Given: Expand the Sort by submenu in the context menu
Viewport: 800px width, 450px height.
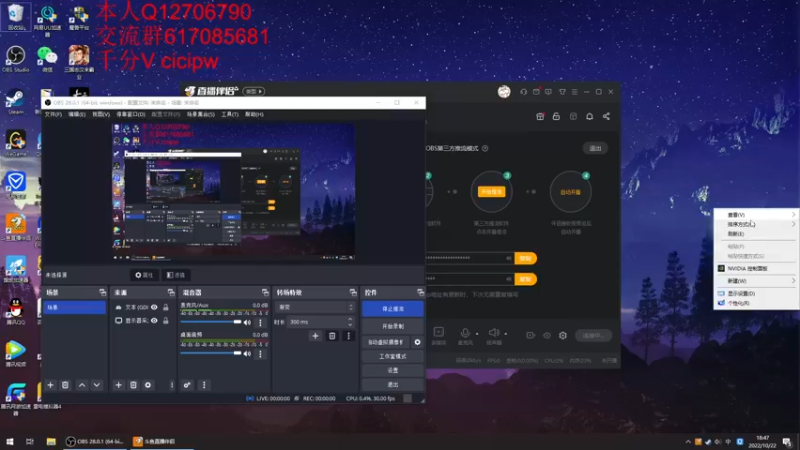Looking at the screenshot, I should click(x=756, y=224).
